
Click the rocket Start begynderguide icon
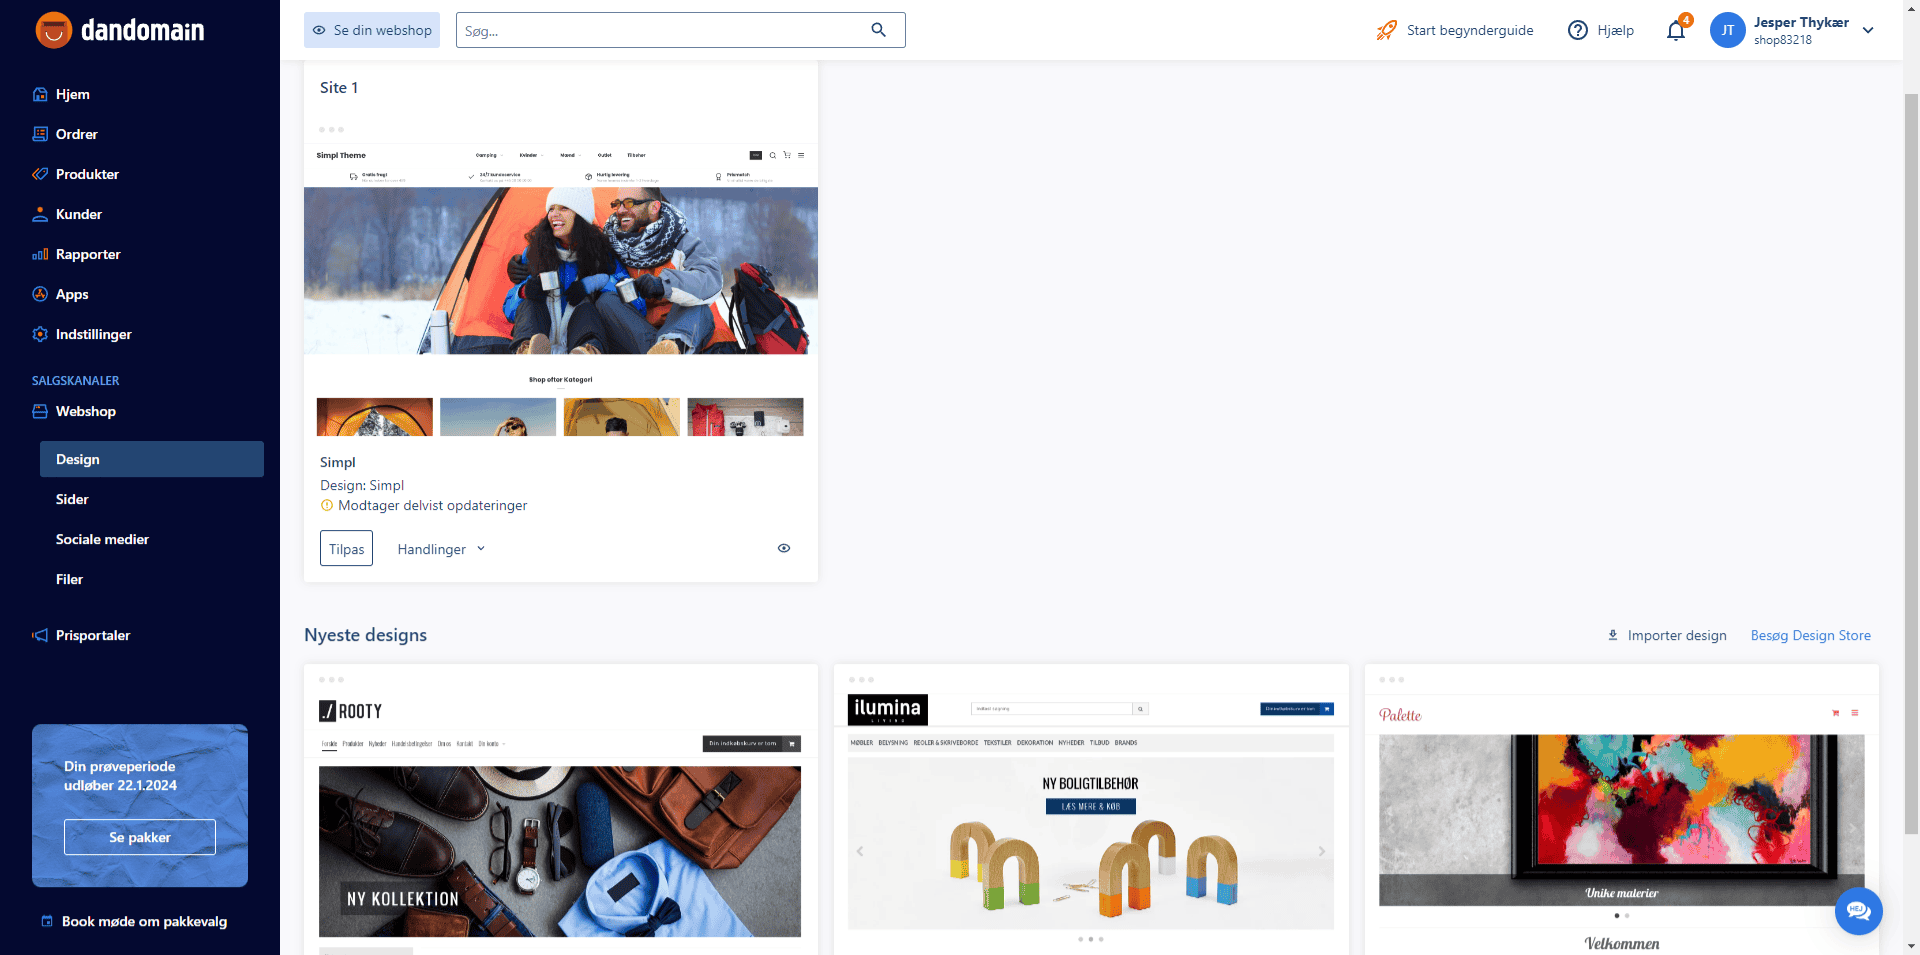(x=1386, y=30)
